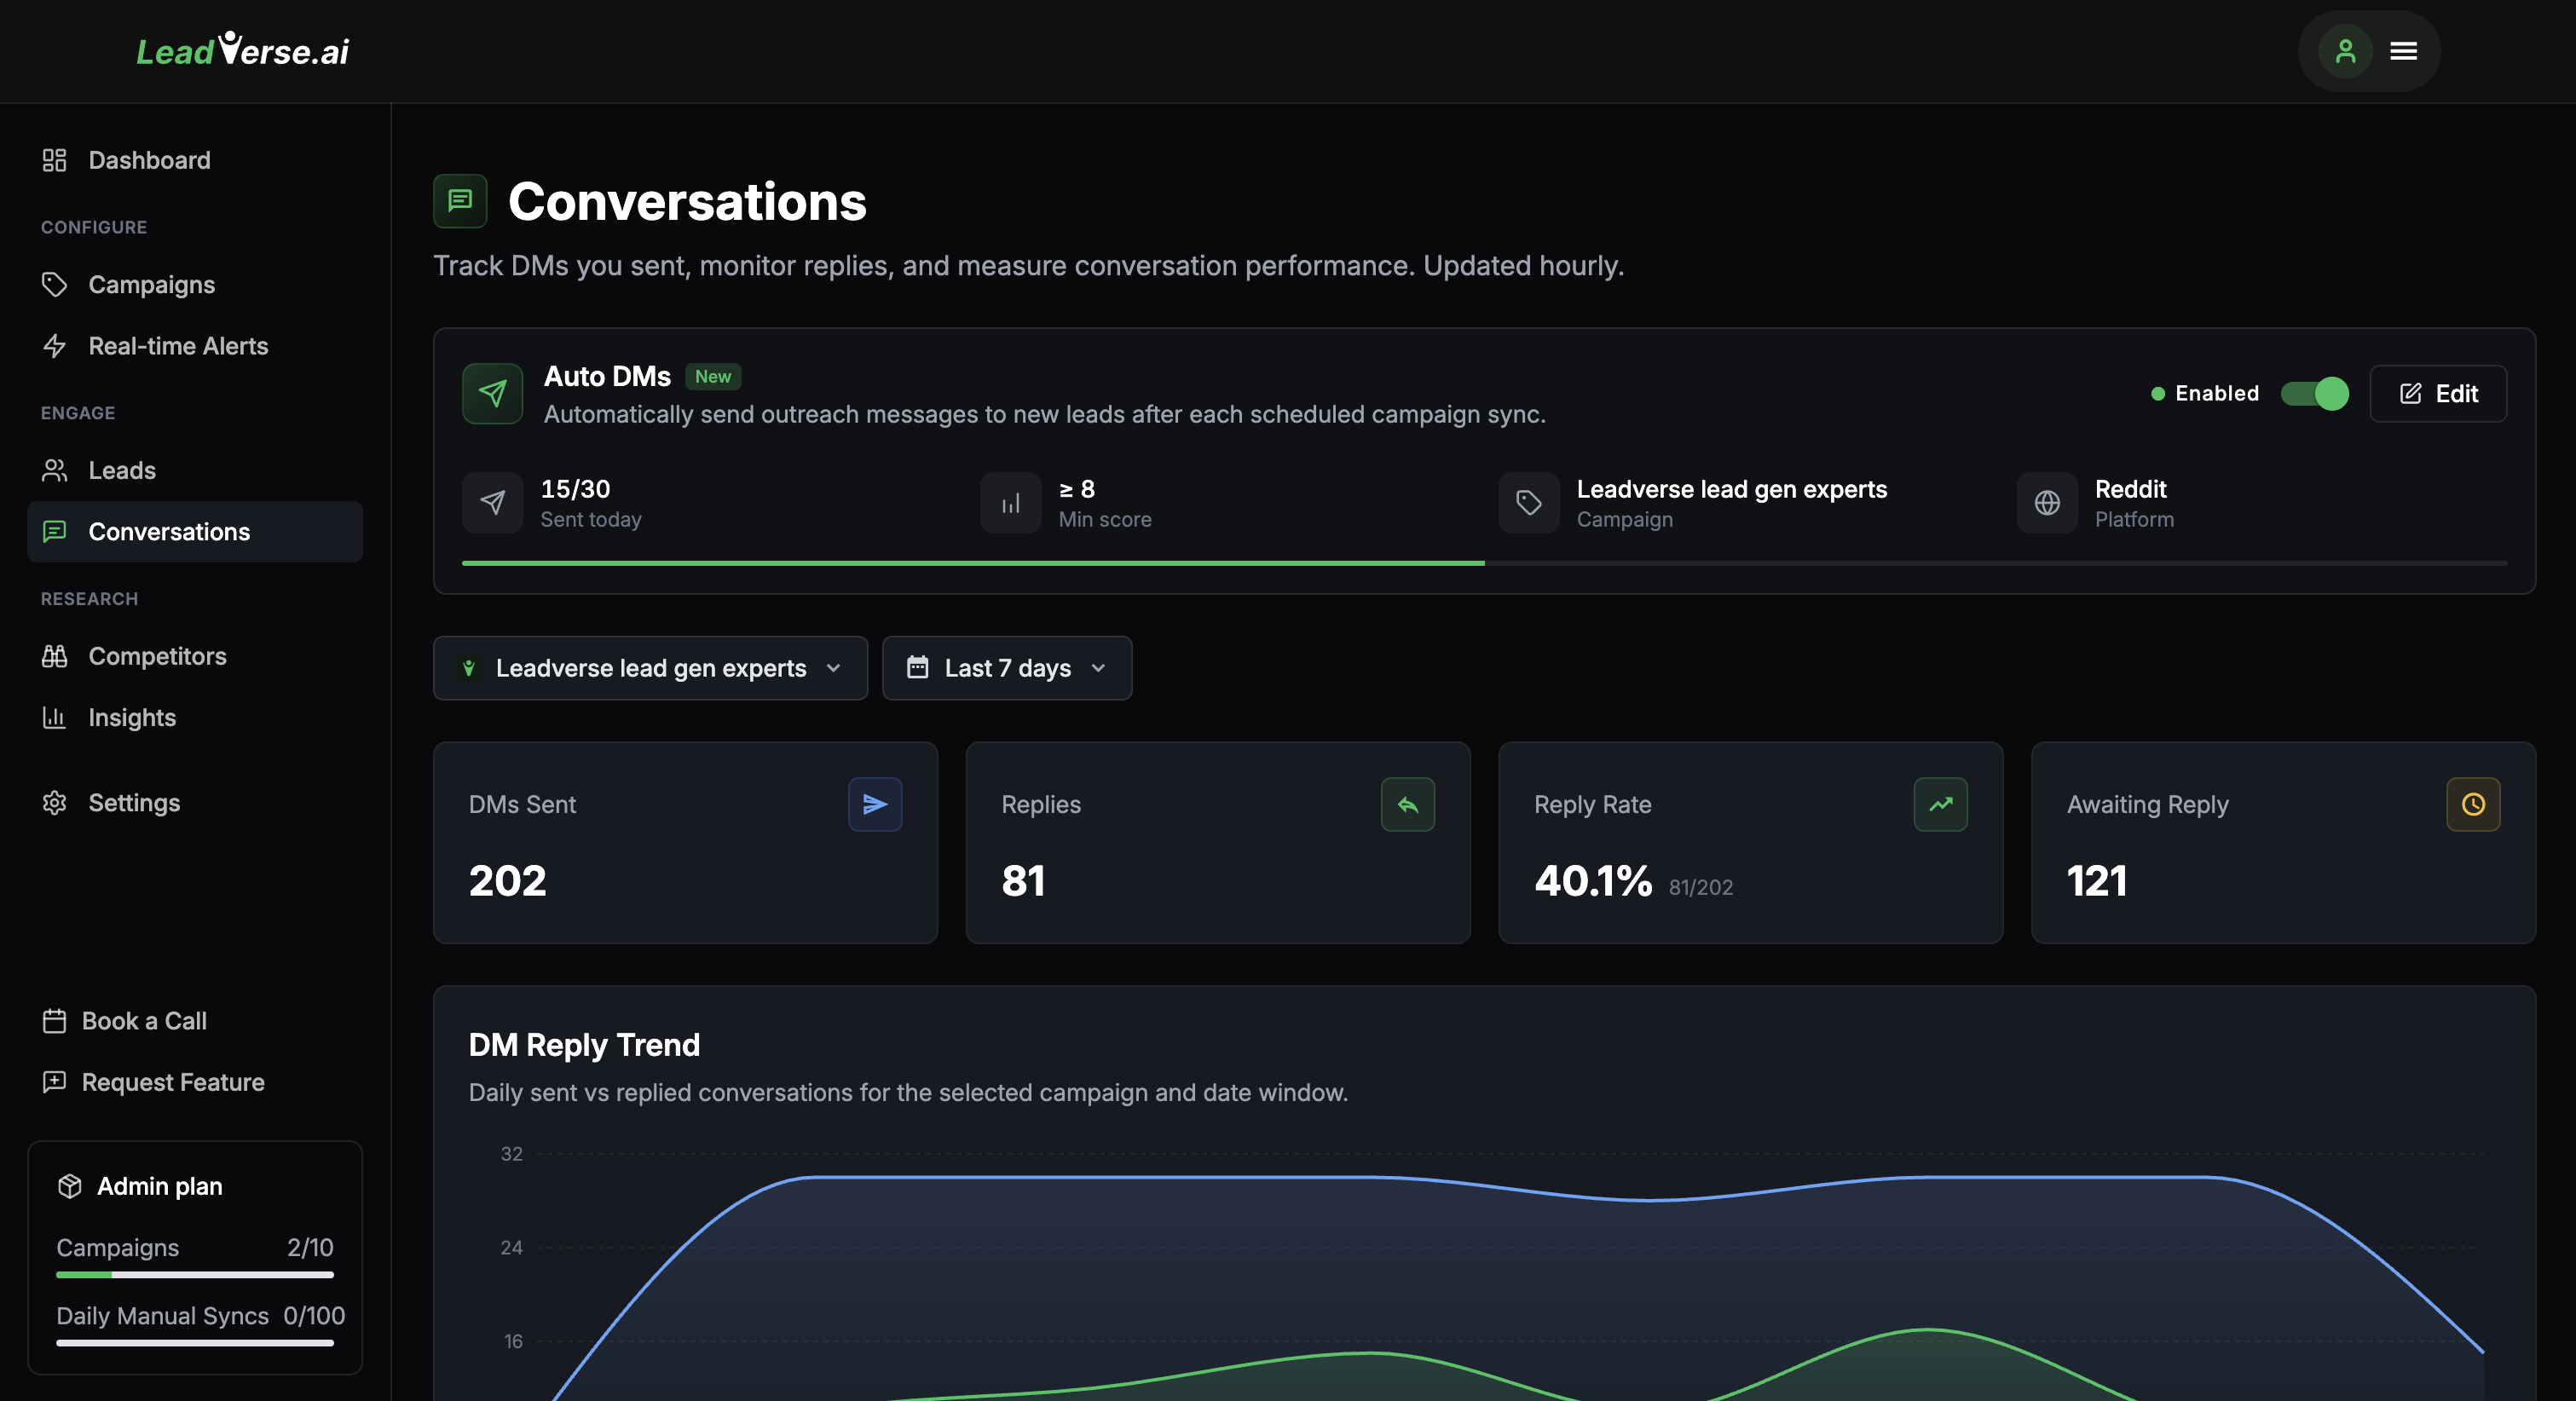
Task: Open the user profile avatar icon
Action: pos(2345,51)
